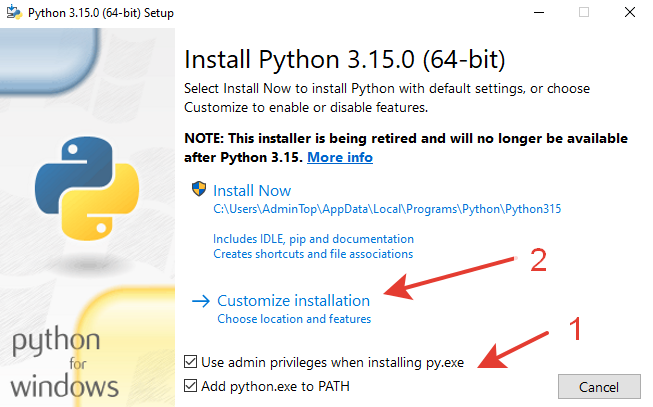This screenshot has width=653, height=407.
Task: Click the Install Now option
Action: (x=252, y=191)
